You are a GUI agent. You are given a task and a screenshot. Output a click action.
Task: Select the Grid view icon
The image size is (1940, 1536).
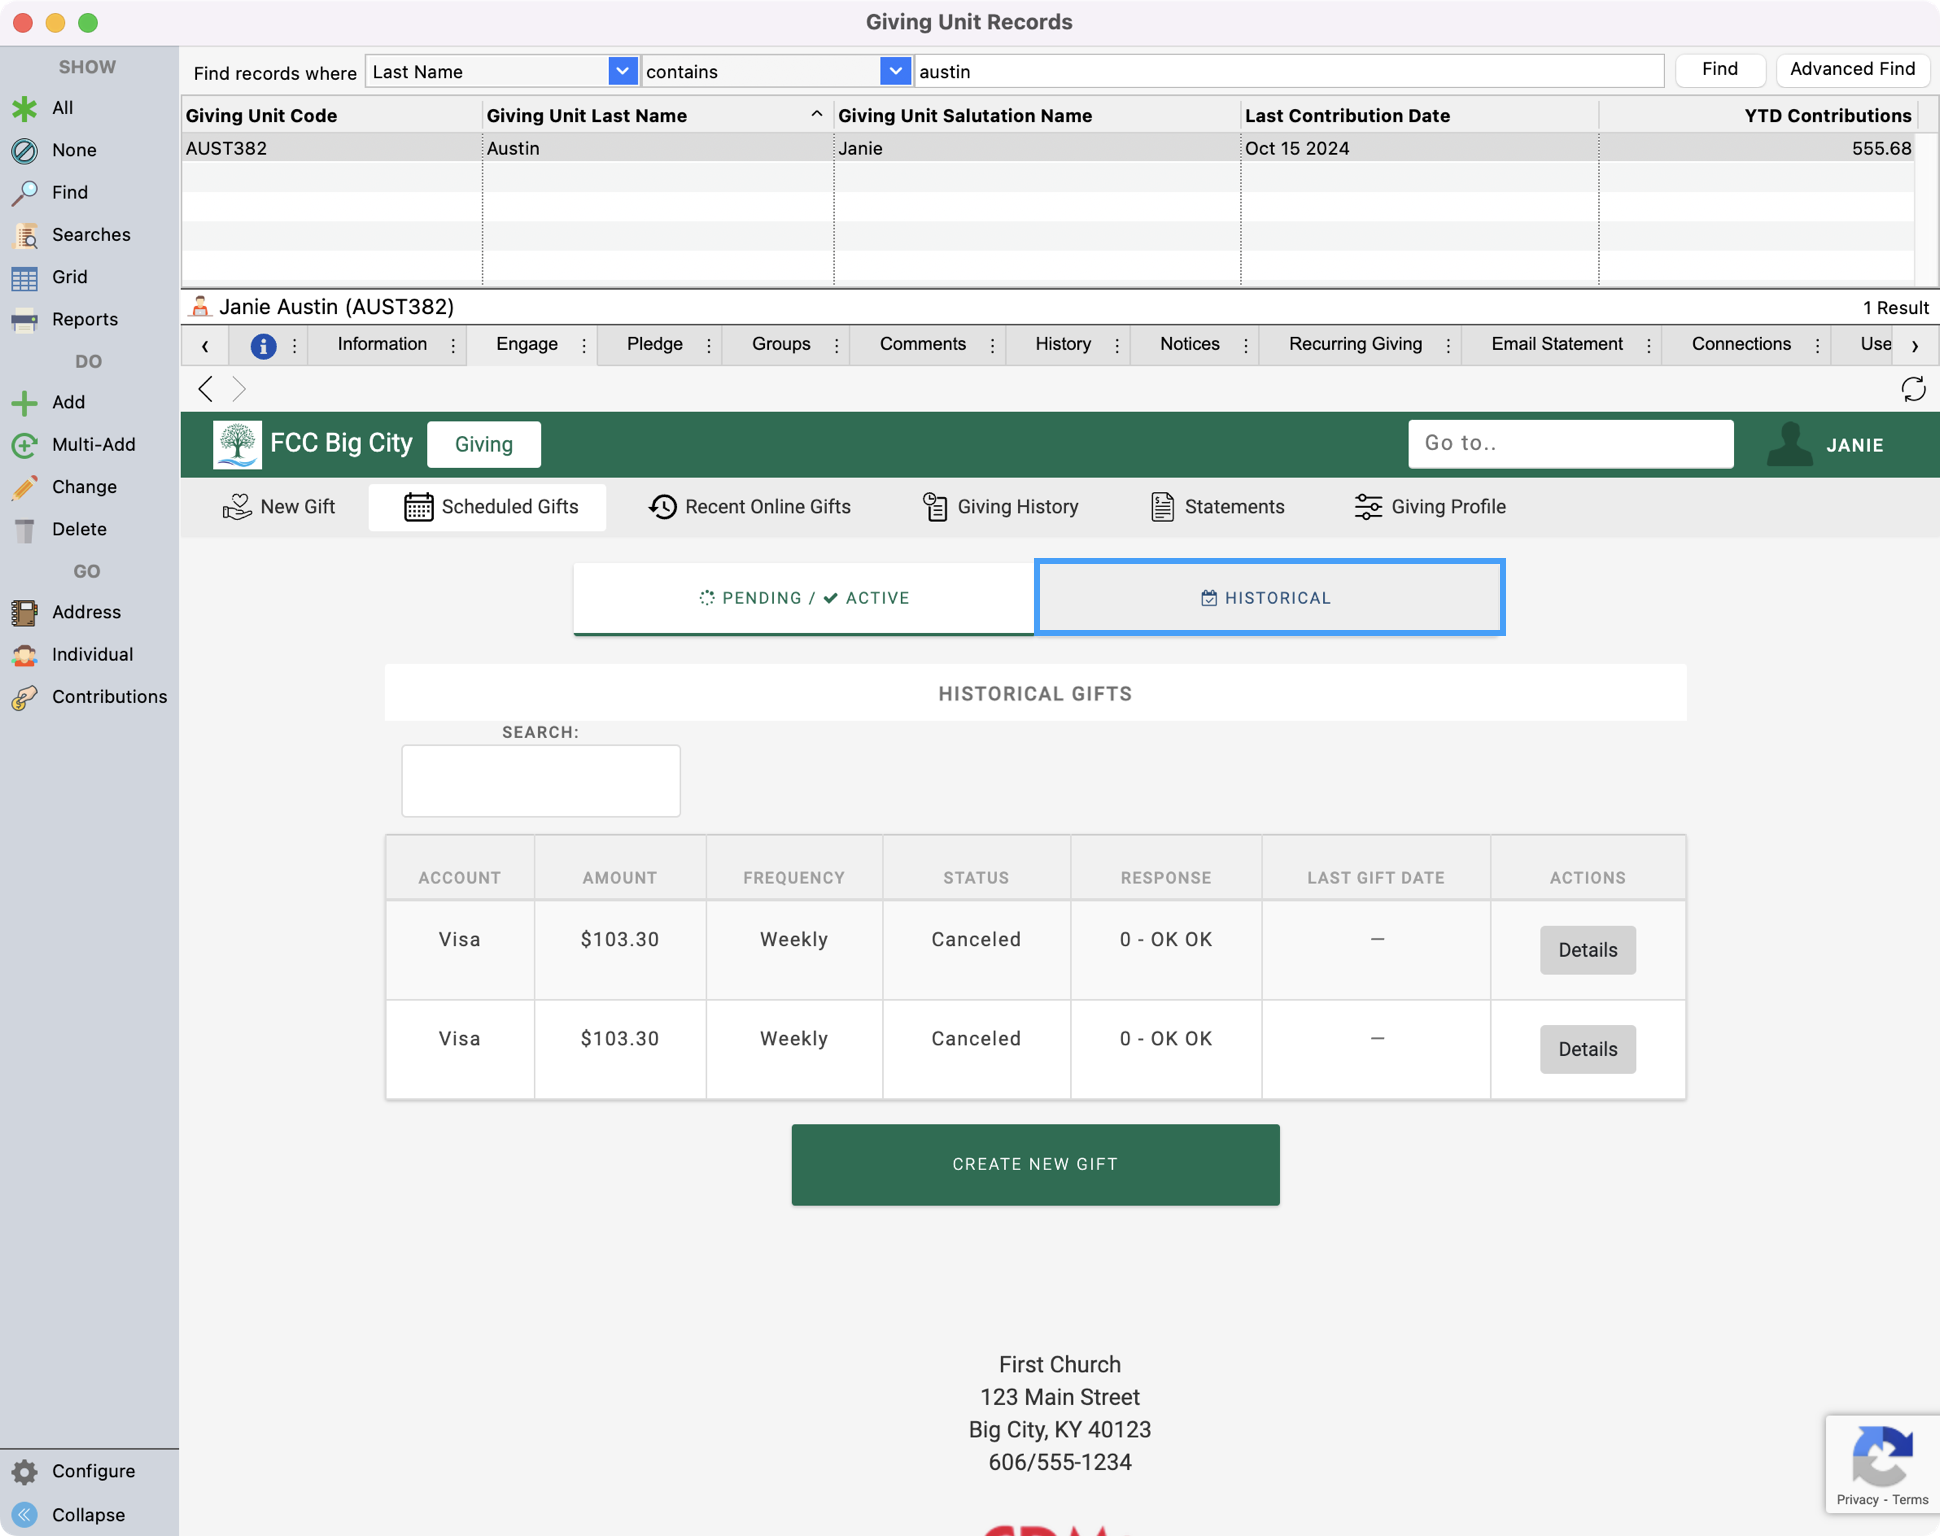pos(25,277)
